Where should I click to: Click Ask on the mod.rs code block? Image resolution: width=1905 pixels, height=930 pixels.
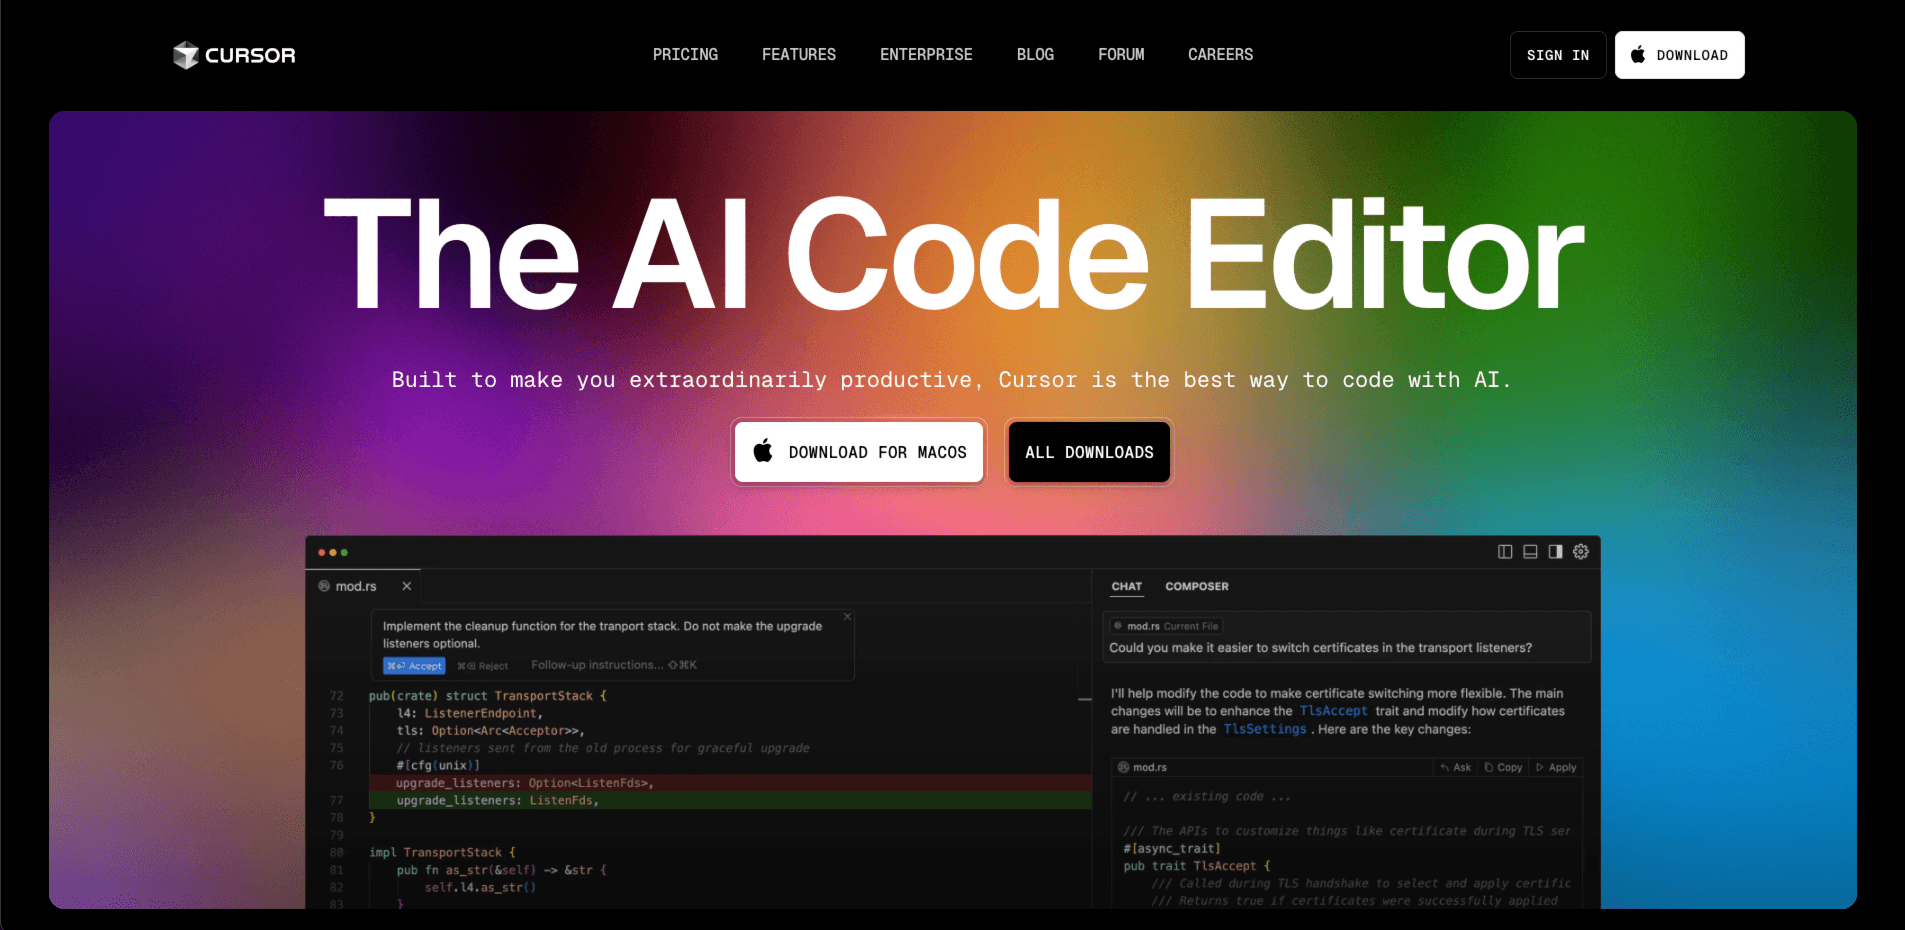1456,768
